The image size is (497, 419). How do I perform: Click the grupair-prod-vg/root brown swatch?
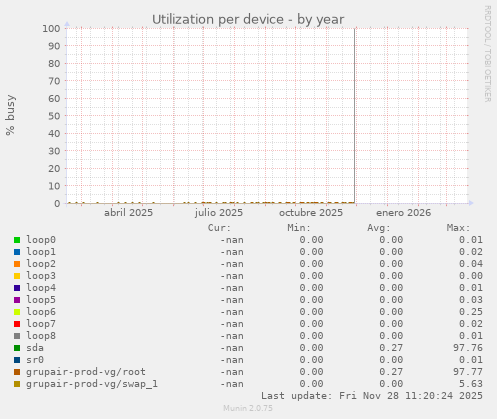[17, 372]
